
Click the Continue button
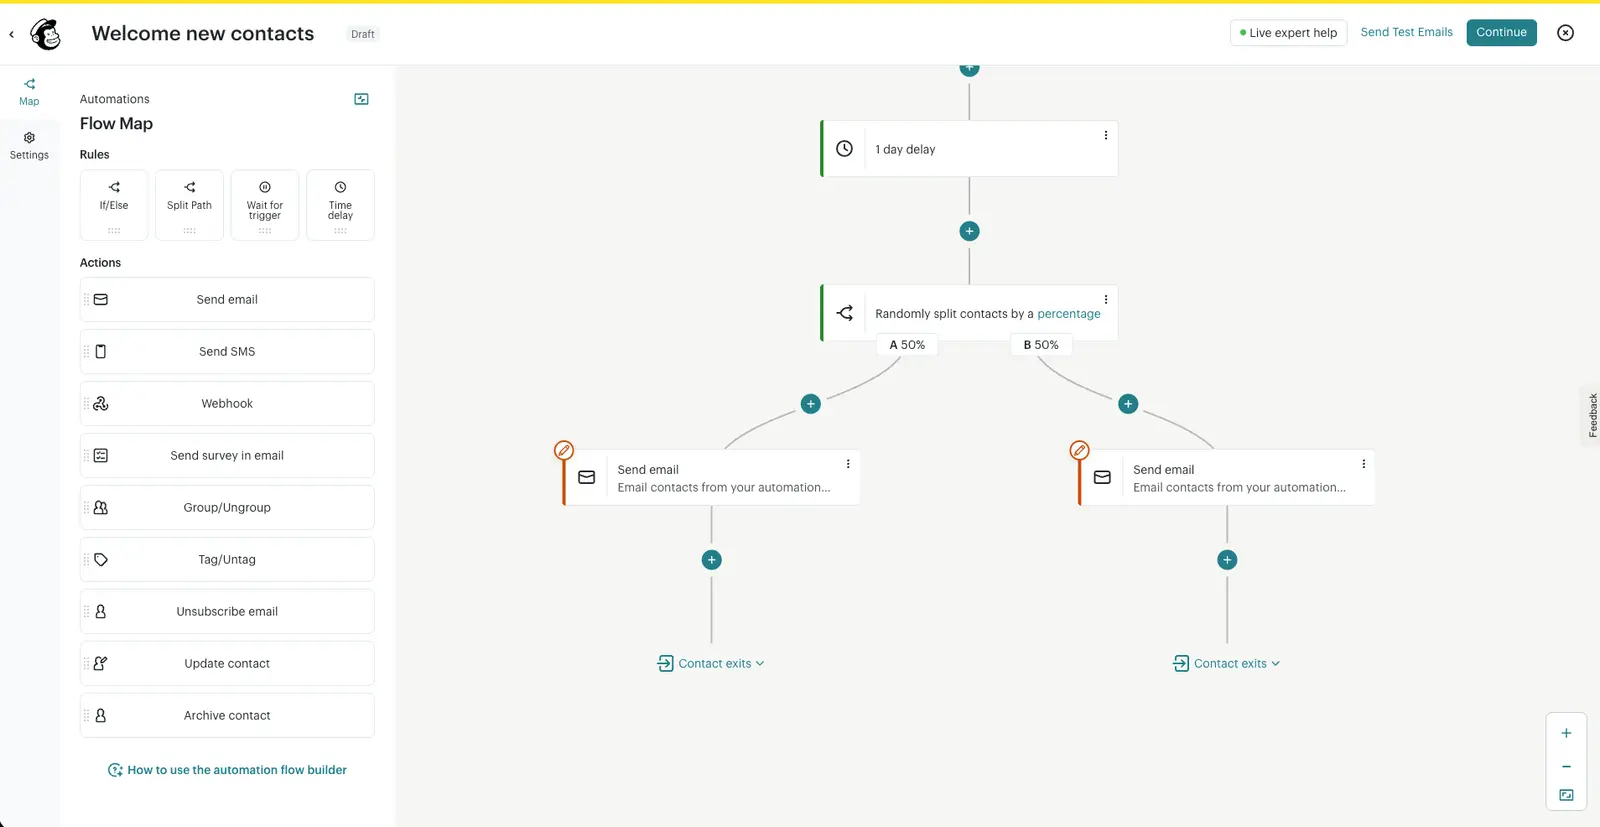1501,32
